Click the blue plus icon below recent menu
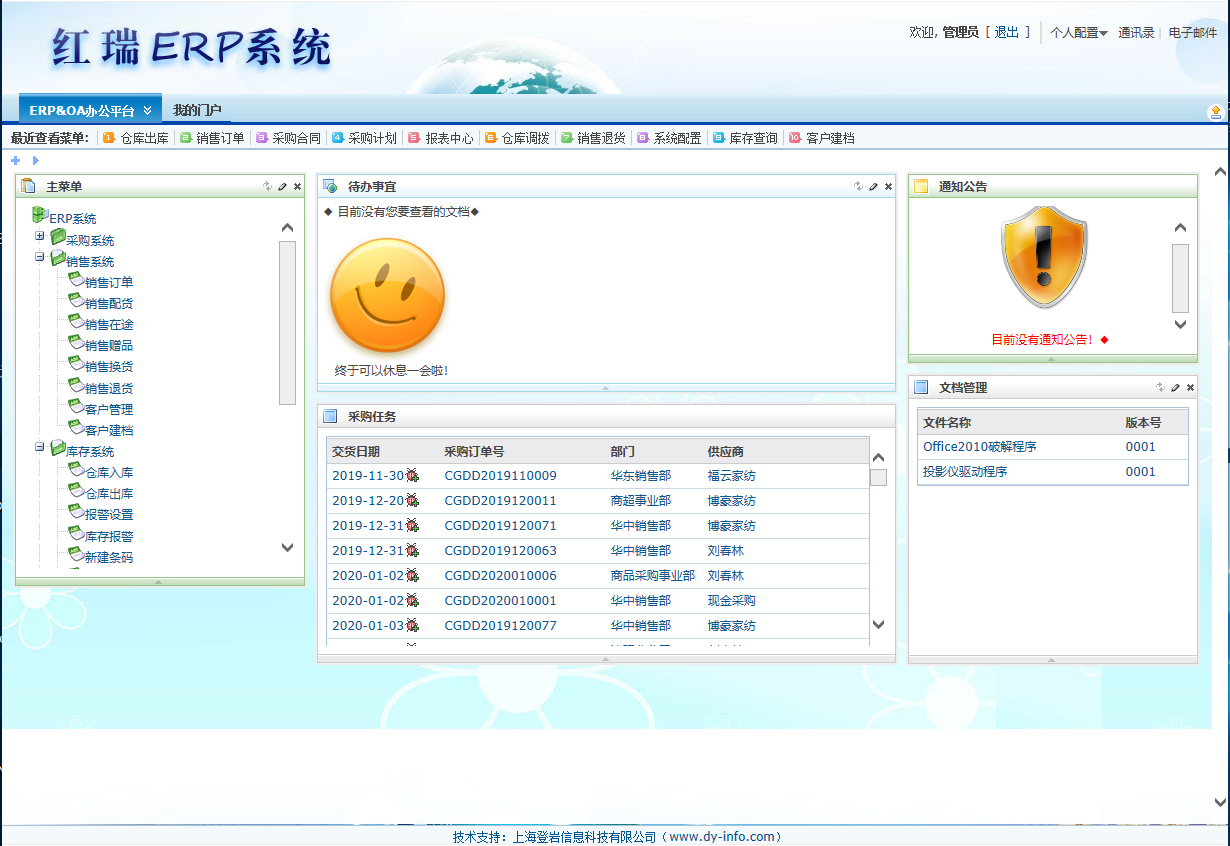This screenshot has height=846, width=1230. (x=15, y=160)
